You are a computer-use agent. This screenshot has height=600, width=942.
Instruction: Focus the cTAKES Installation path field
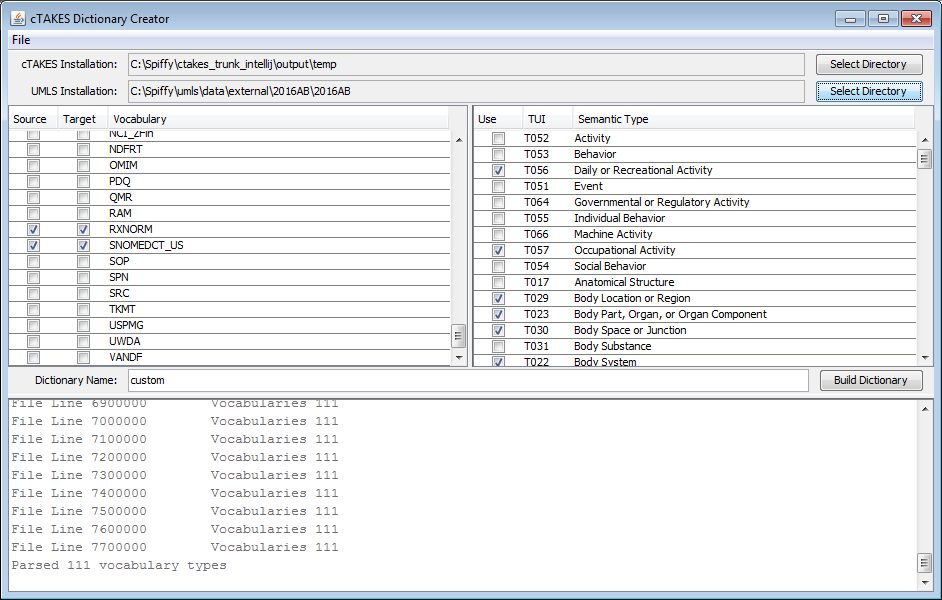(x=466, y=64)
